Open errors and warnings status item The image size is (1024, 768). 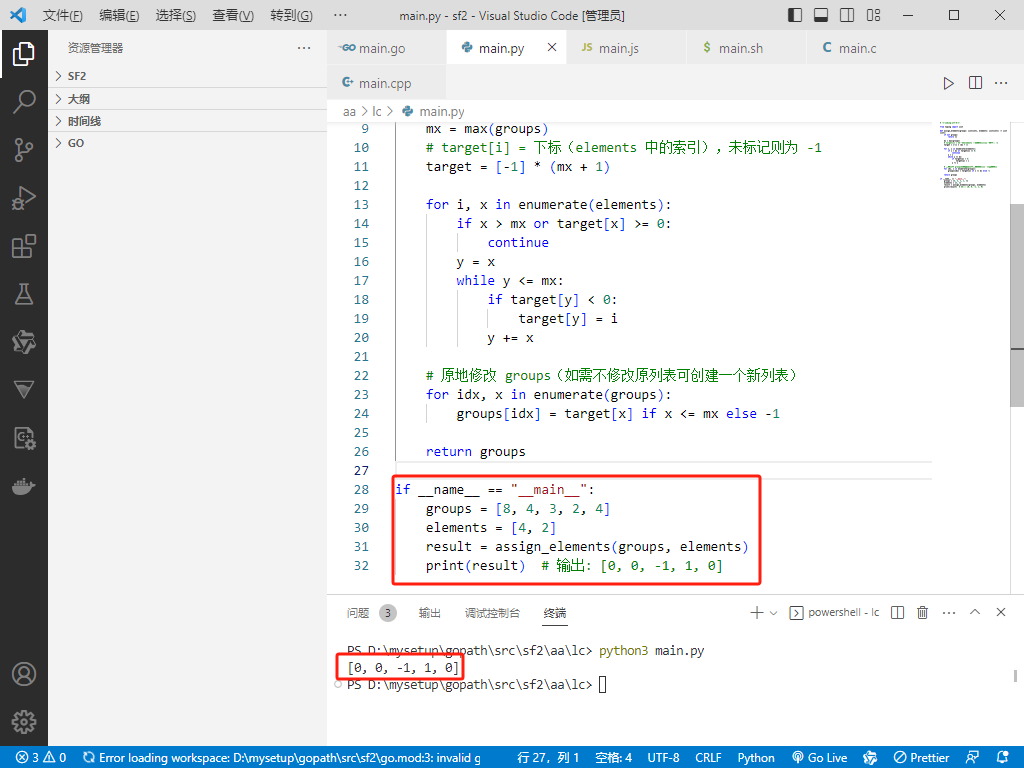tap(41, 758)
